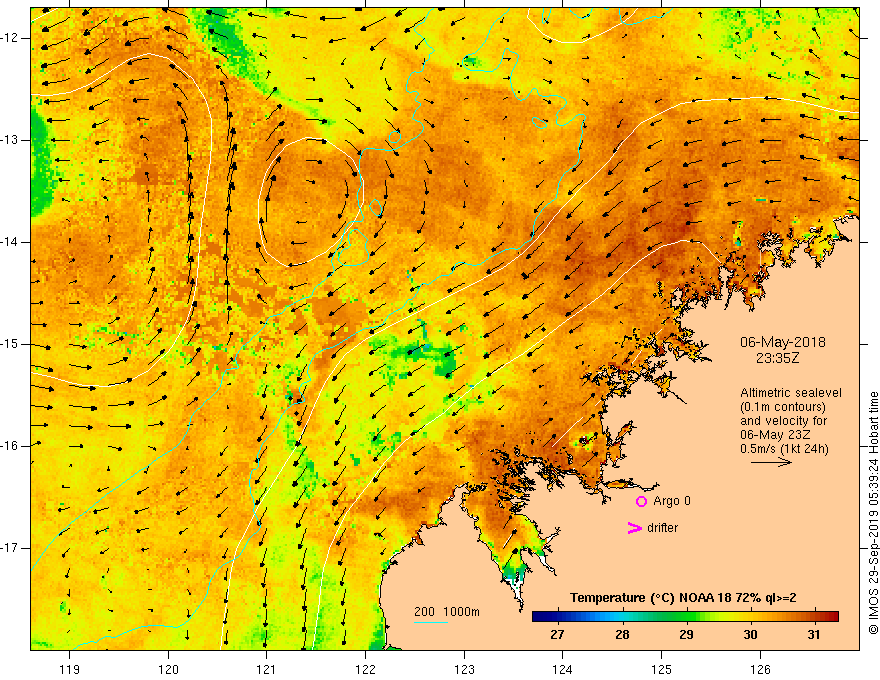Viewport: 880px width, 680px height.
Task: Click the 'drifter' legend label
Action: [x=662, y=528]
